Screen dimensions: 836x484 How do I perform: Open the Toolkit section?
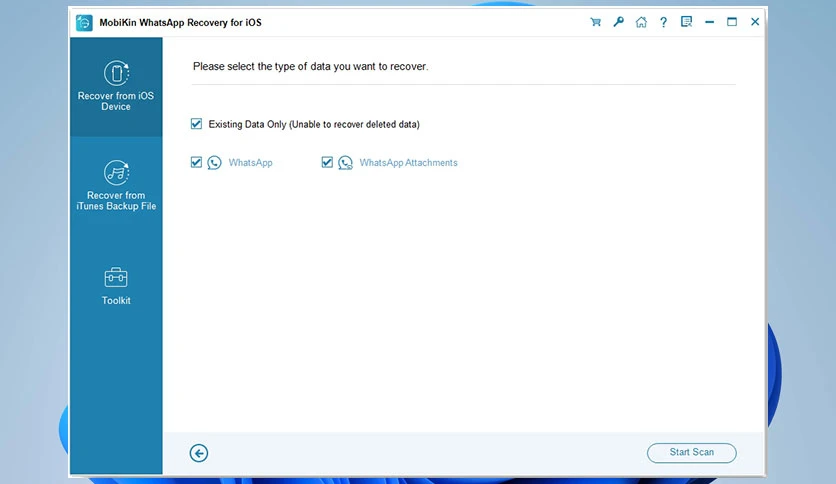(116, 286)
